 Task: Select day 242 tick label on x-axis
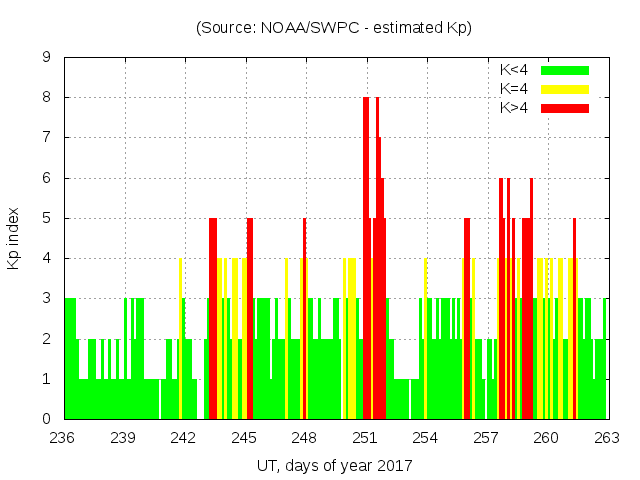[184, 438]
